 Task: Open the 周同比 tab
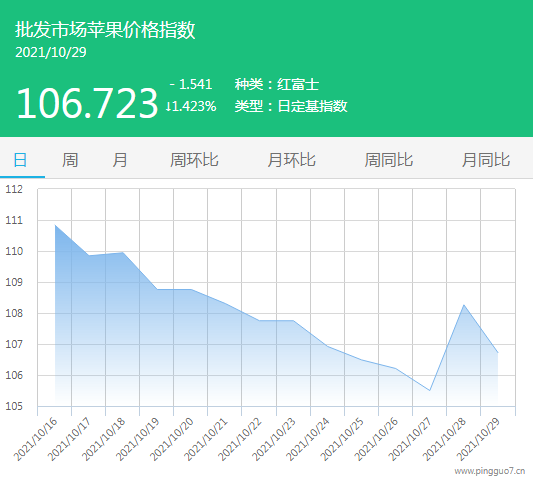[x=389, y=160]
